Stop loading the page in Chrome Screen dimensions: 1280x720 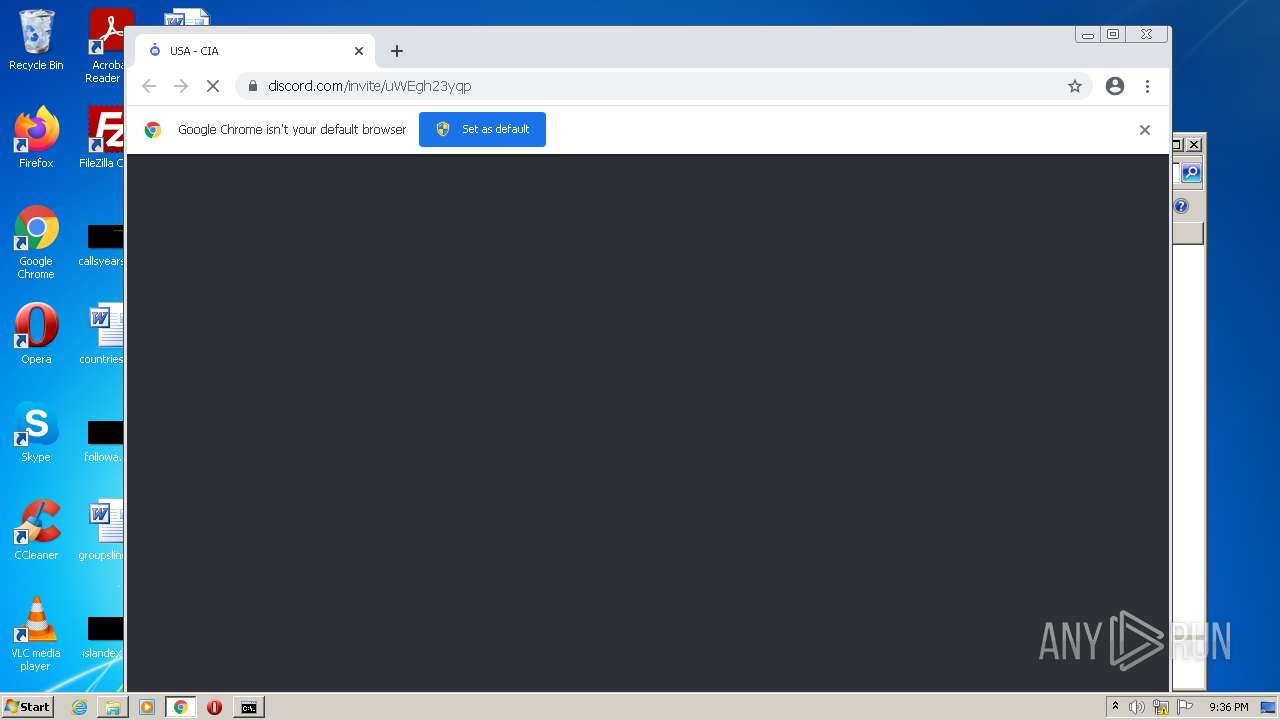point(212,86)
